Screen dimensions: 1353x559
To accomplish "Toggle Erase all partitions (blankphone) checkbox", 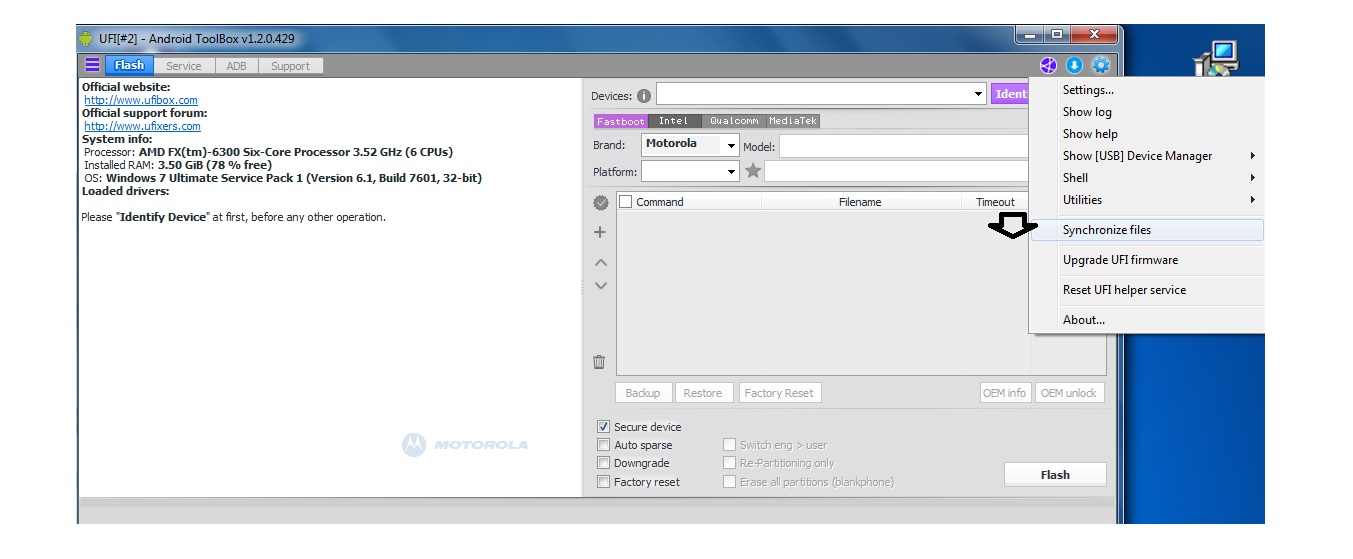I will pyautogui.click(x=729, y=482).
